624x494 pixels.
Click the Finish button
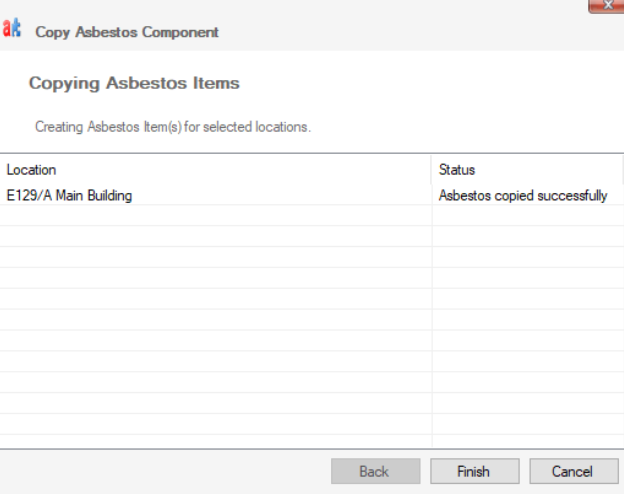point(474,471)
